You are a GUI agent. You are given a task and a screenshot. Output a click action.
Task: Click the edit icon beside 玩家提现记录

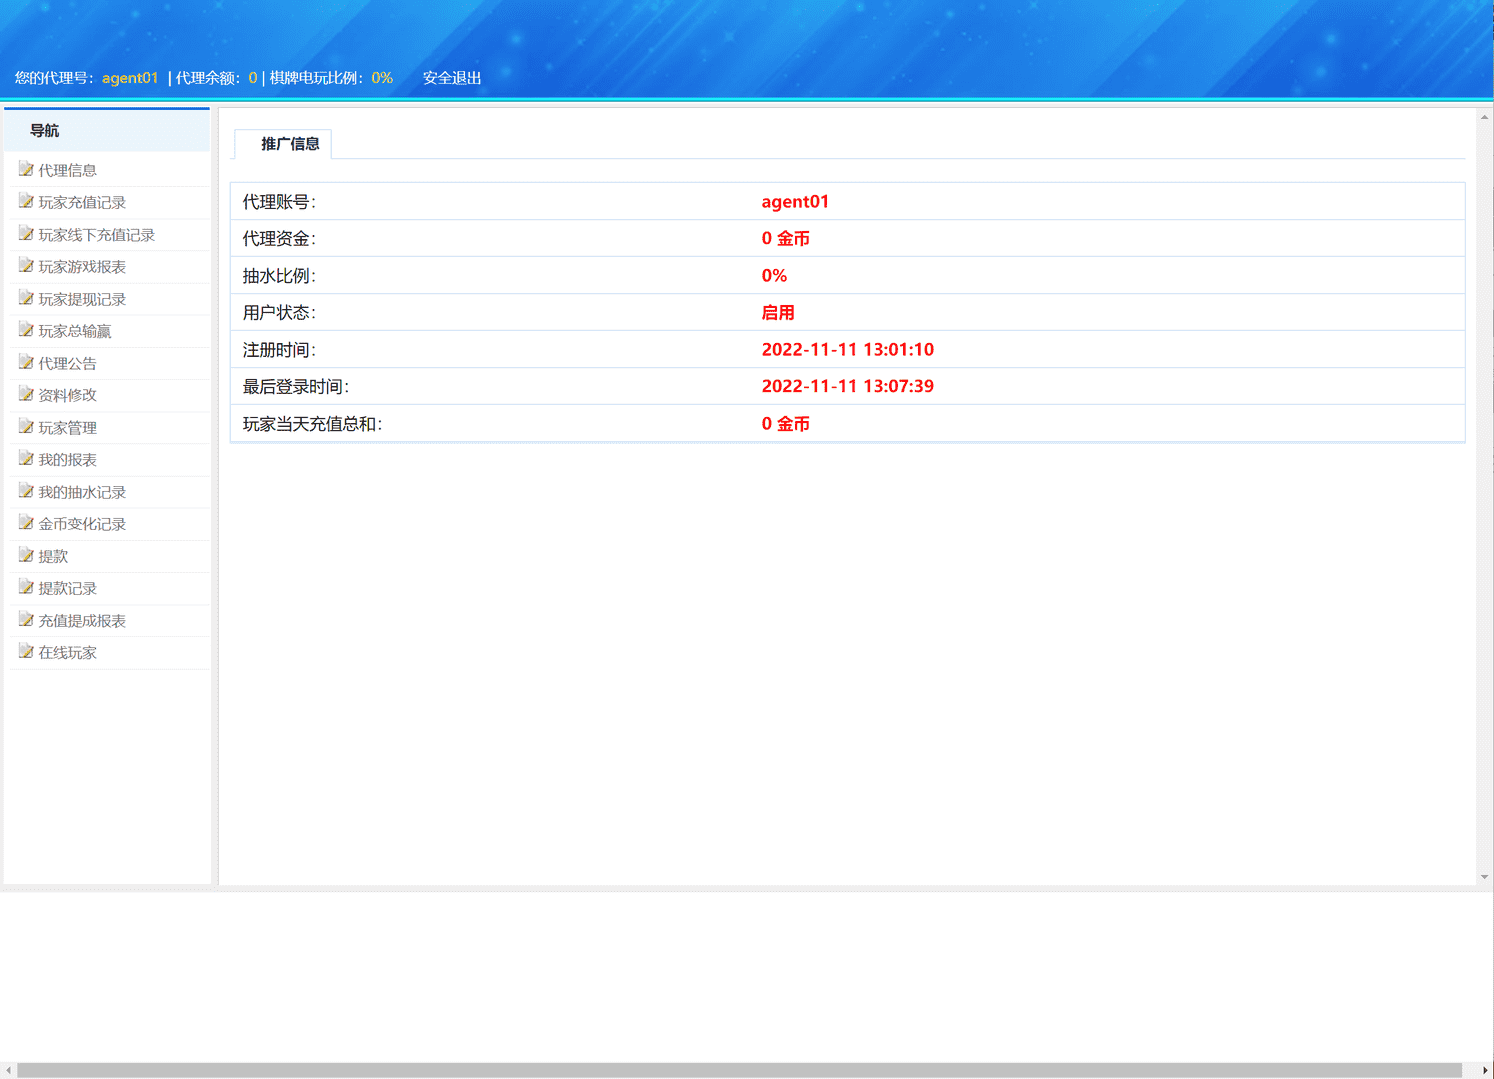tap(26, 298)
